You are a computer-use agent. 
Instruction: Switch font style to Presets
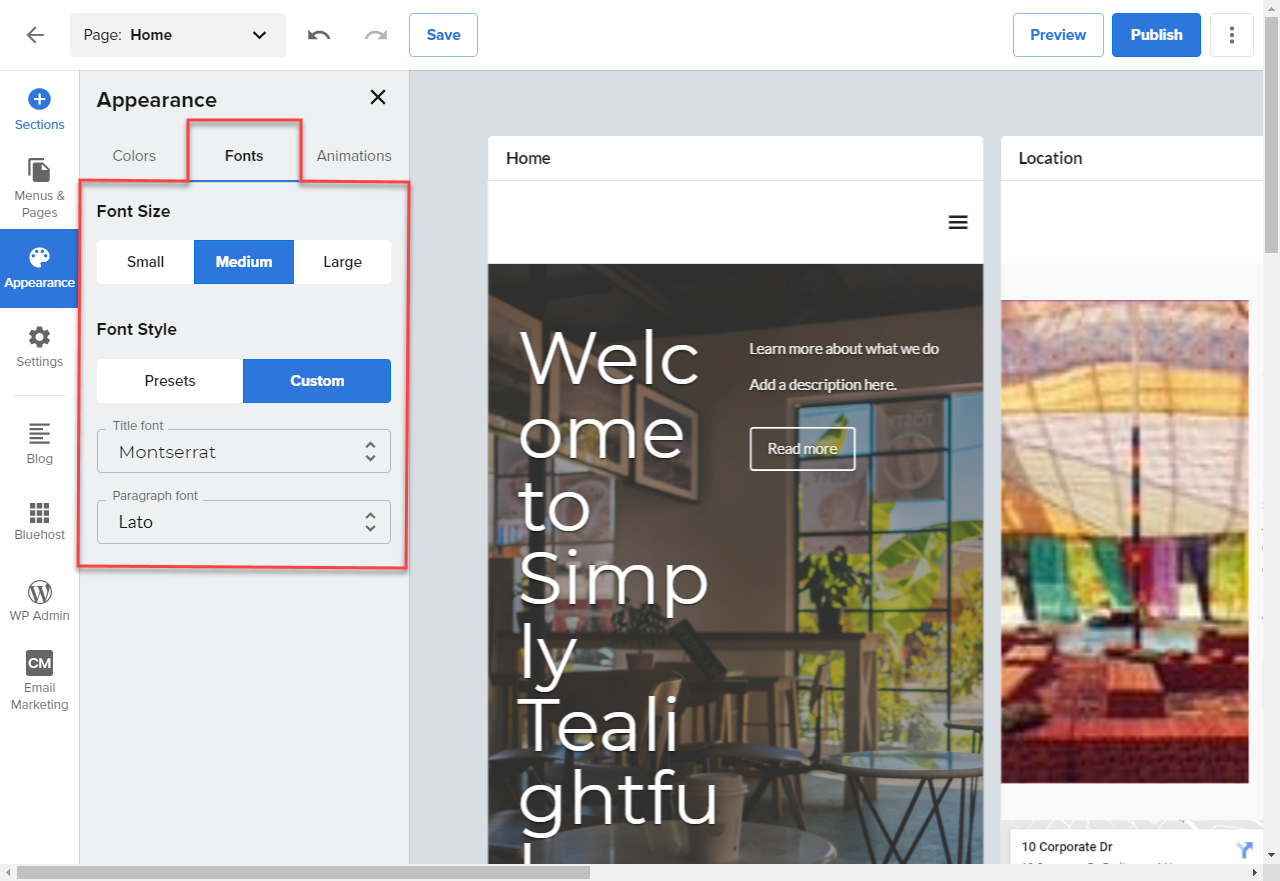click(170, 381)
